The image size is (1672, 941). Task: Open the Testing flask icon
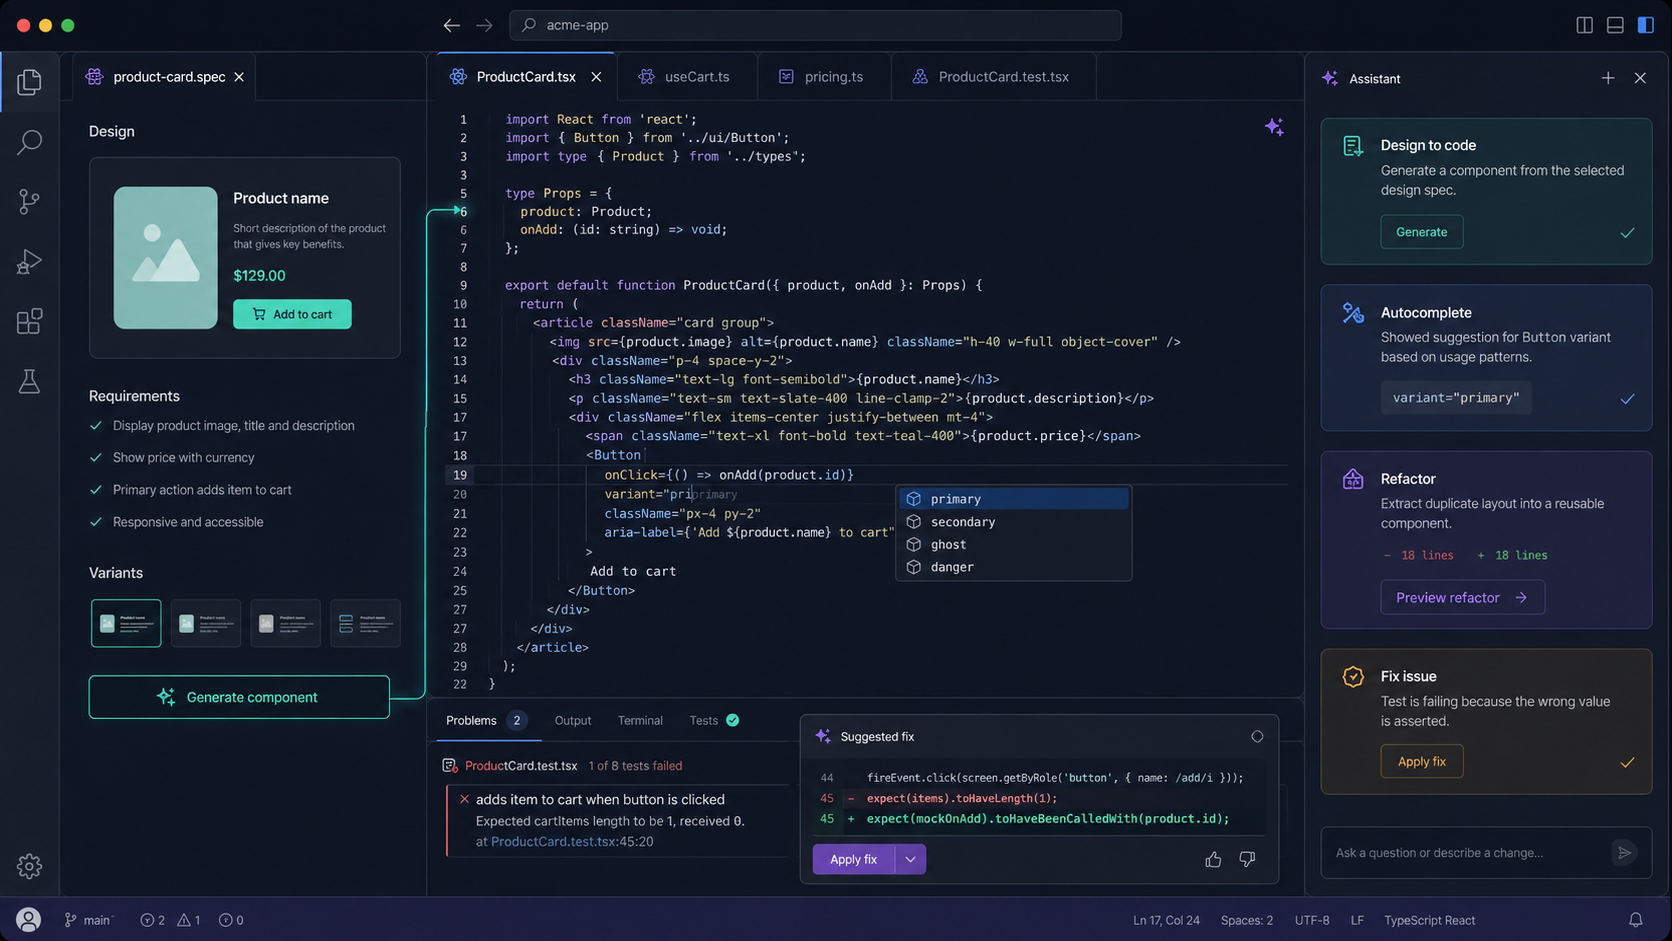tap(29, 381)
